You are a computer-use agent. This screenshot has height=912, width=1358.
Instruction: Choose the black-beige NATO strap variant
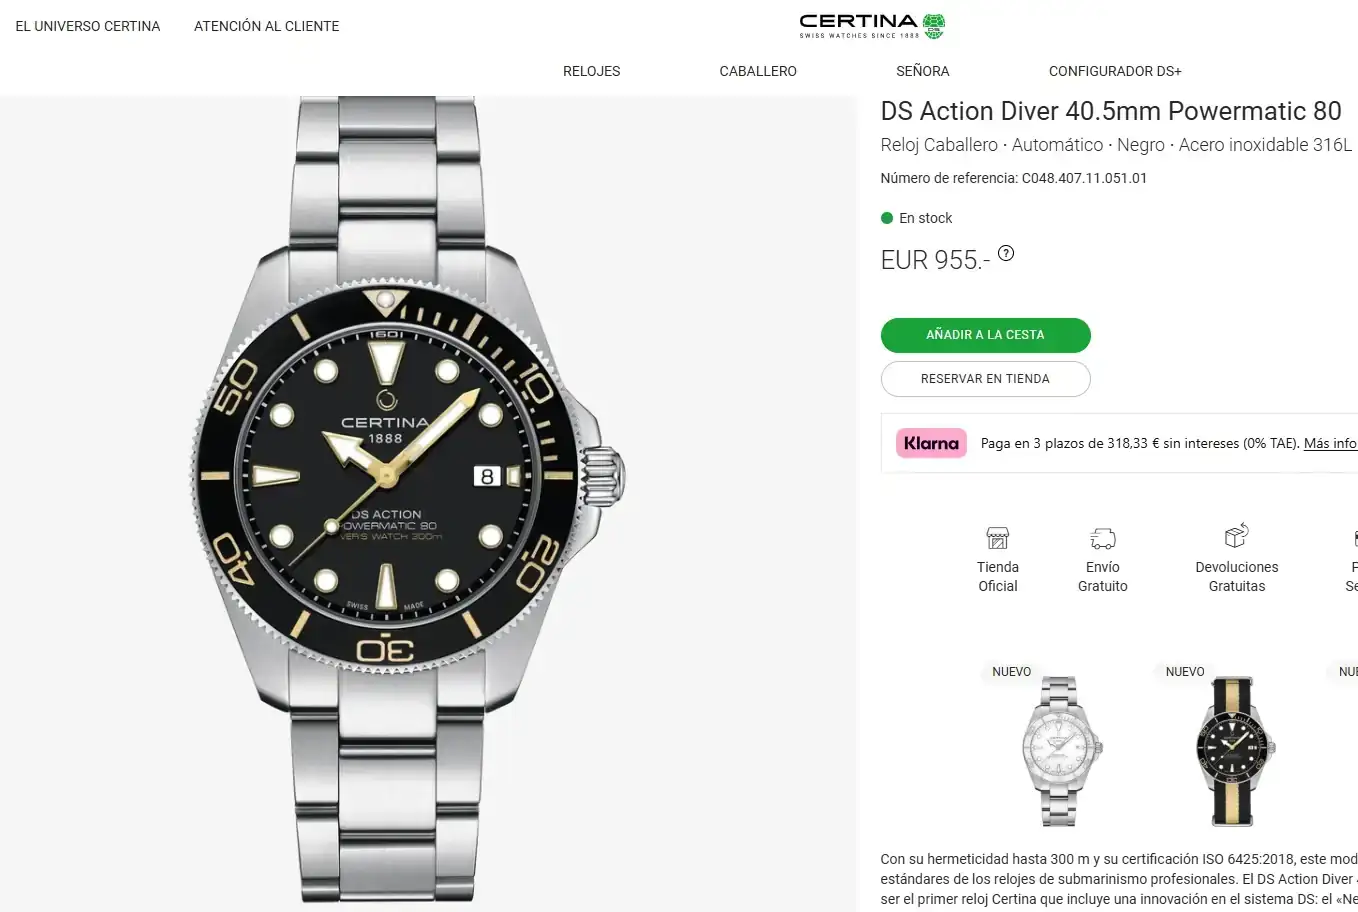[1234, 750]
